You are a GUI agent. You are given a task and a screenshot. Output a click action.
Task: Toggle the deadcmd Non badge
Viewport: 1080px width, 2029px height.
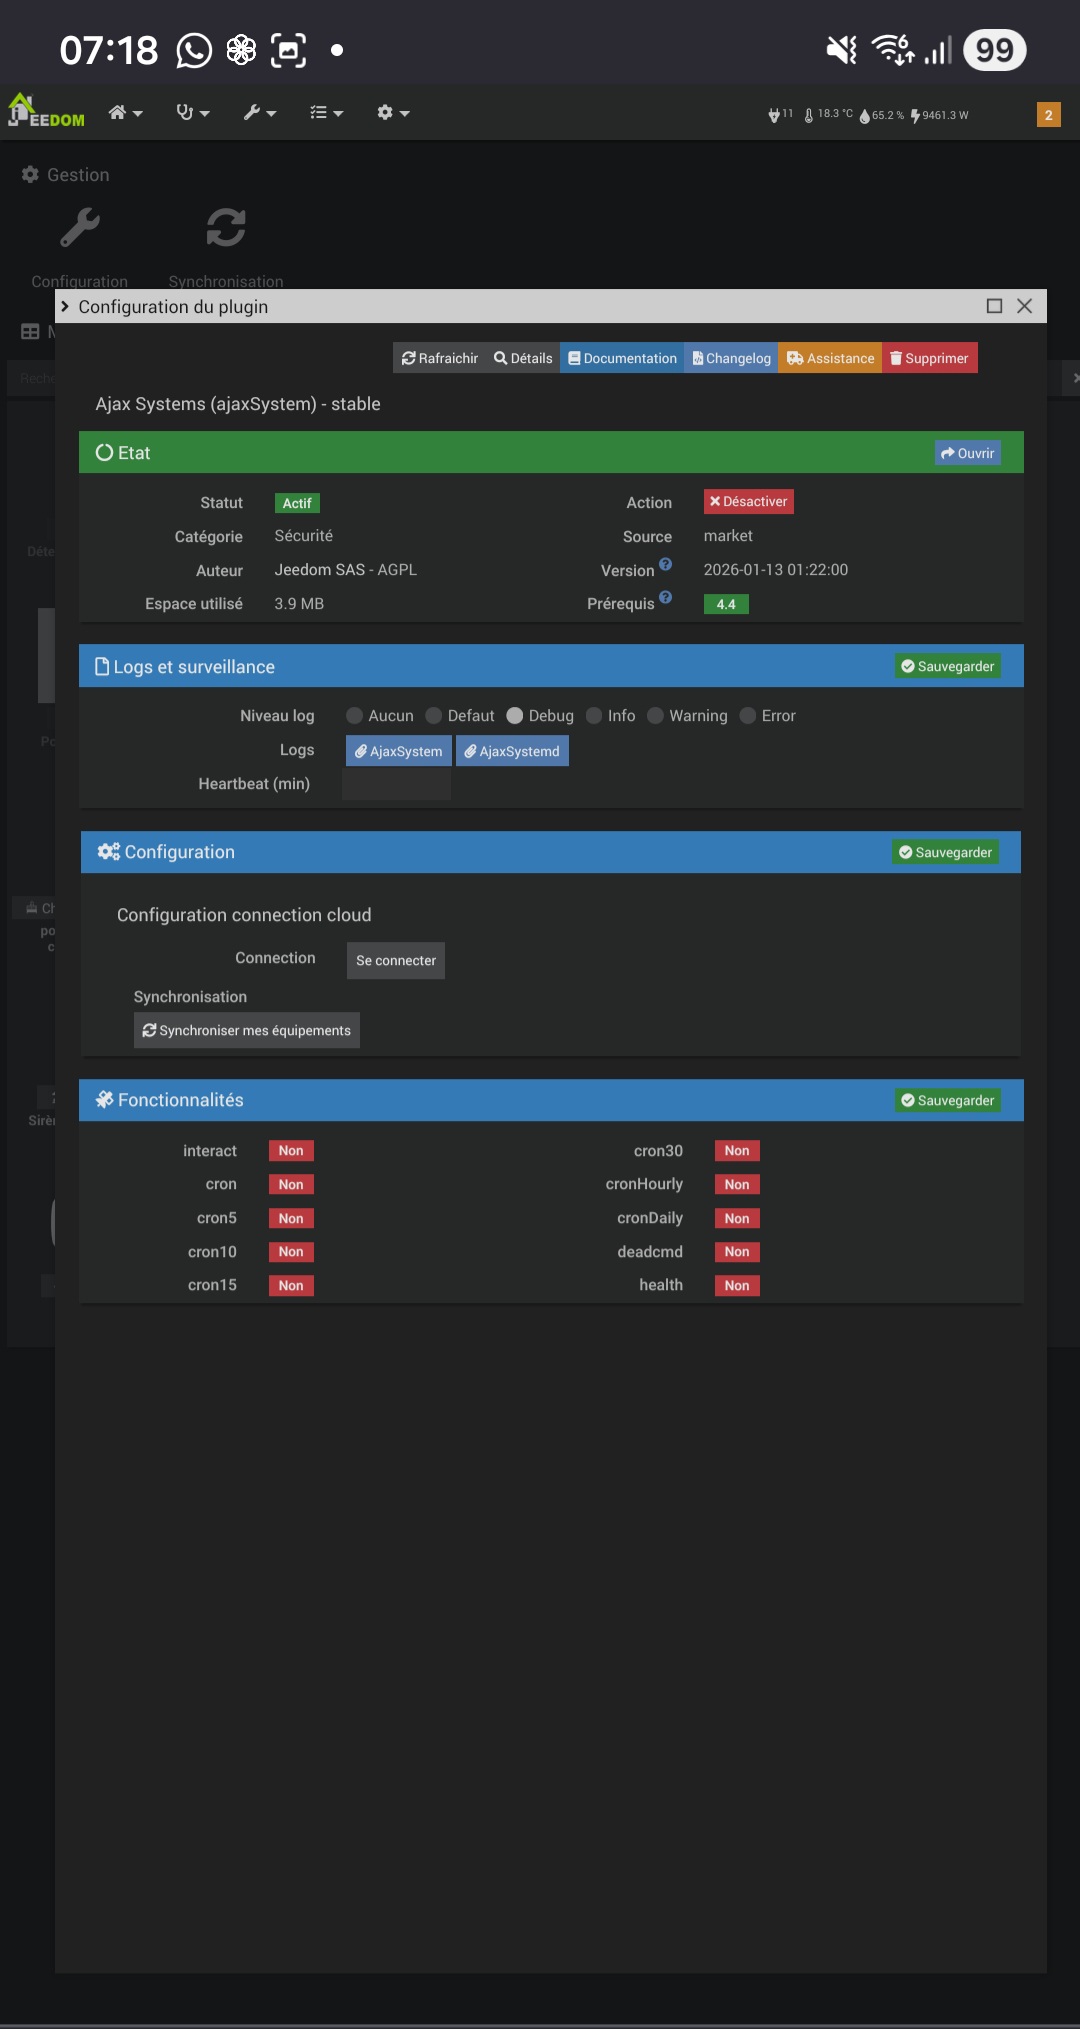tap(737, 1252)
